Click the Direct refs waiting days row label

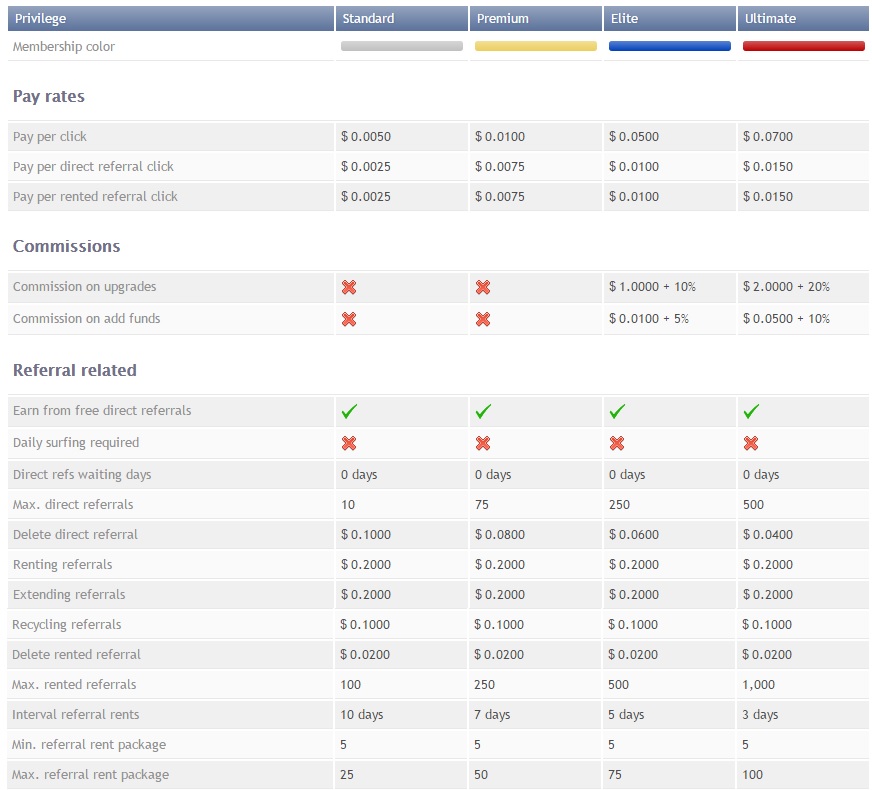coord(82,475)
